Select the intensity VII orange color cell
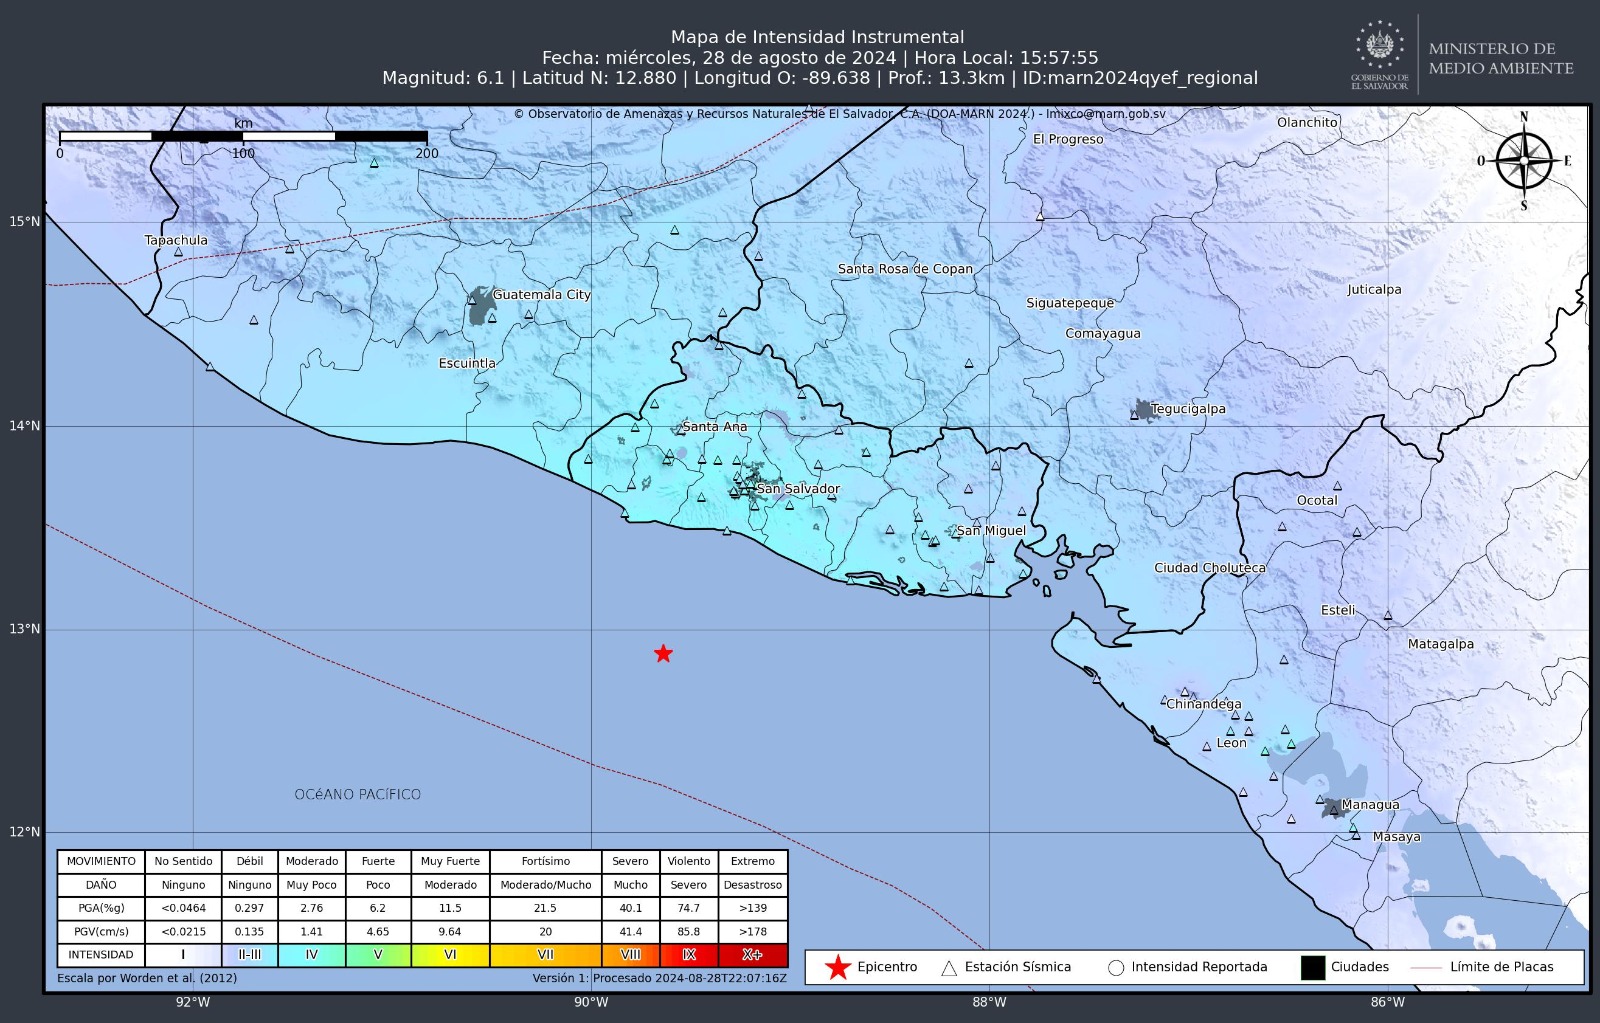The height and width of the screenshot is (1023, 1600). tap(545, 955)
